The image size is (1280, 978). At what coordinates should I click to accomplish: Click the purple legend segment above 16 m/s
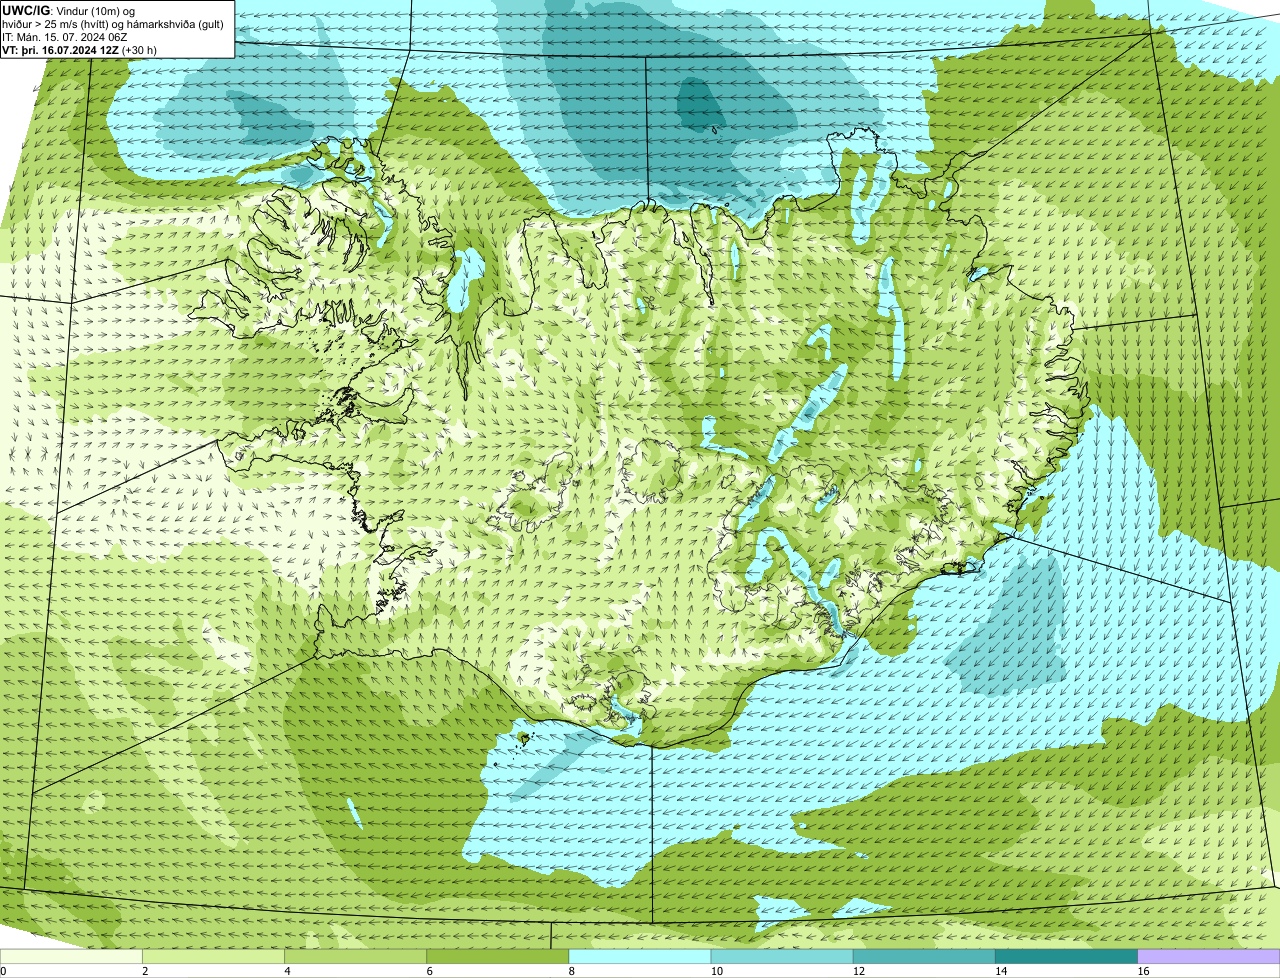[1208, 957]
